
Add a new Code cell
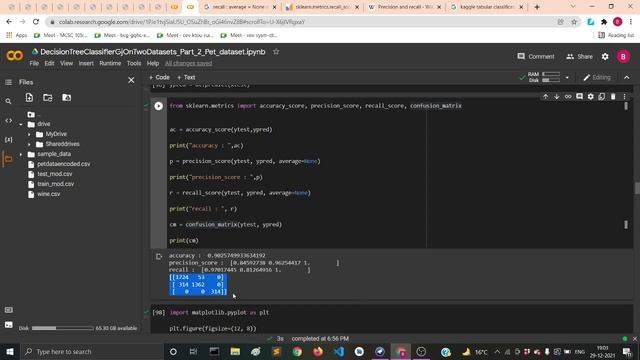point(159,78)
